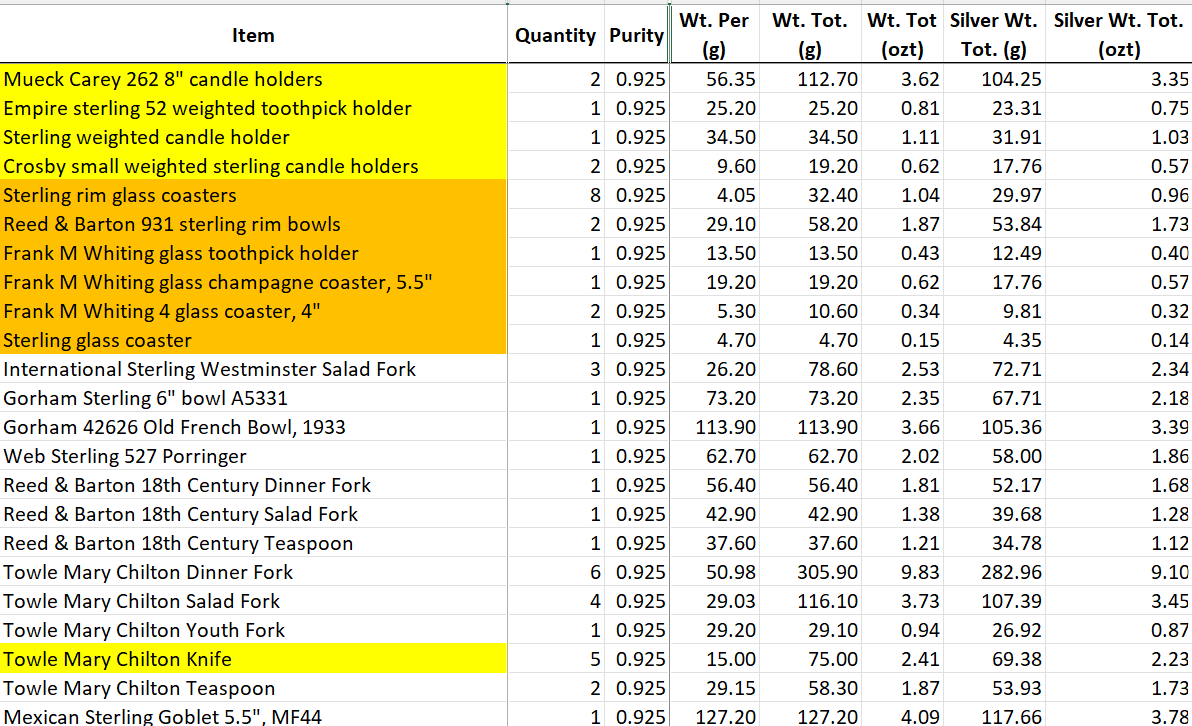Select Empire sterling 52 toothpick holder cell
The height and width of the screenshot is (726, 1192).
coord(253,108)
